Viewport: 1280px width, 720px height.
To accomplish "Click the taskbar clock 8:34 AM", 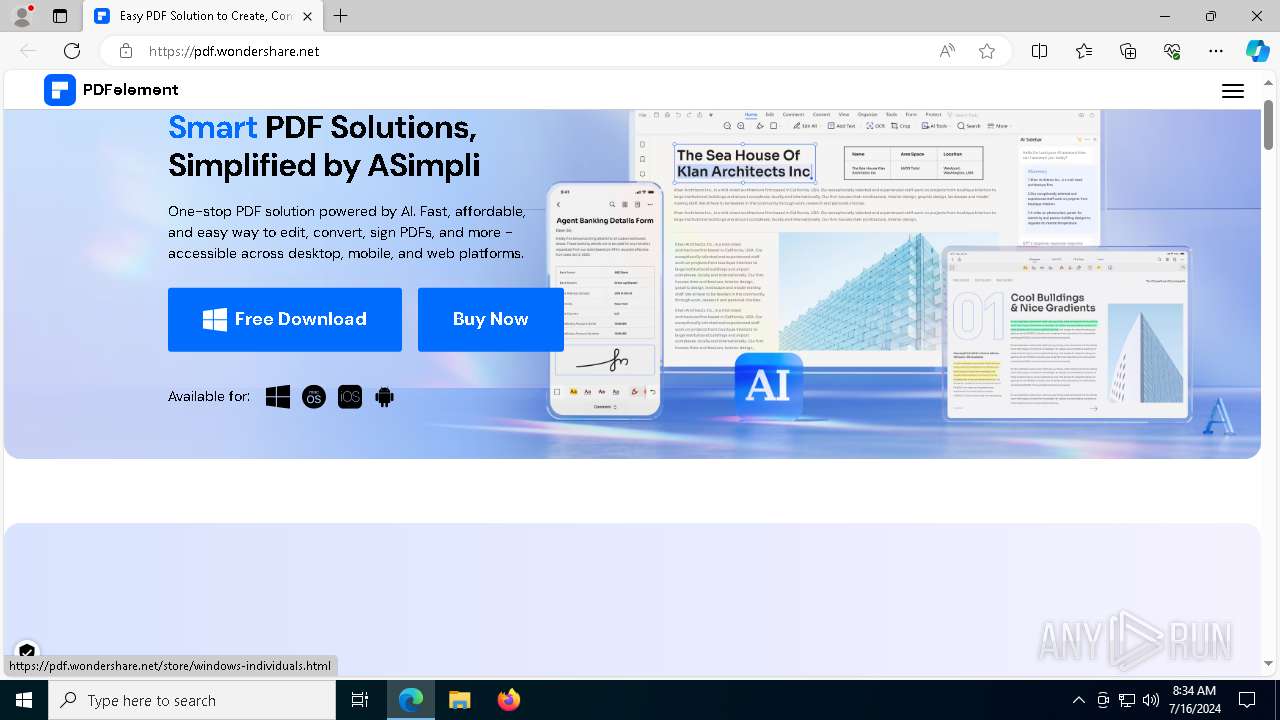I will point(1194,700).
